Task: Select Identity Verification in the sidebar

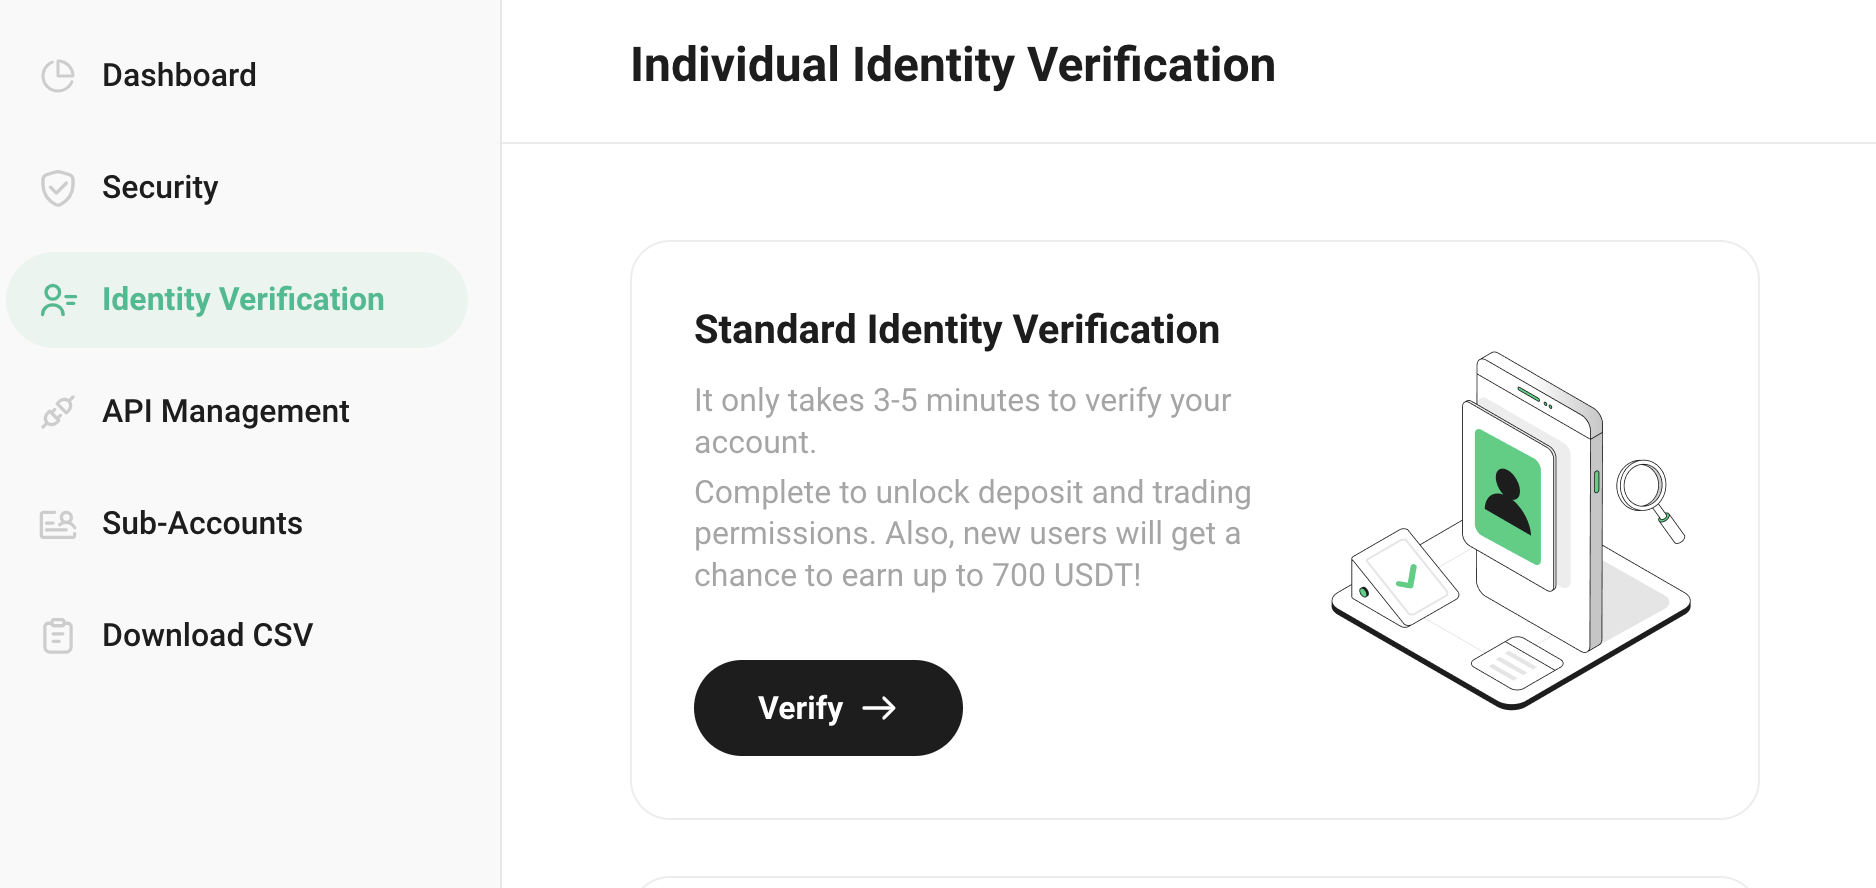Action: pos(243,300)
